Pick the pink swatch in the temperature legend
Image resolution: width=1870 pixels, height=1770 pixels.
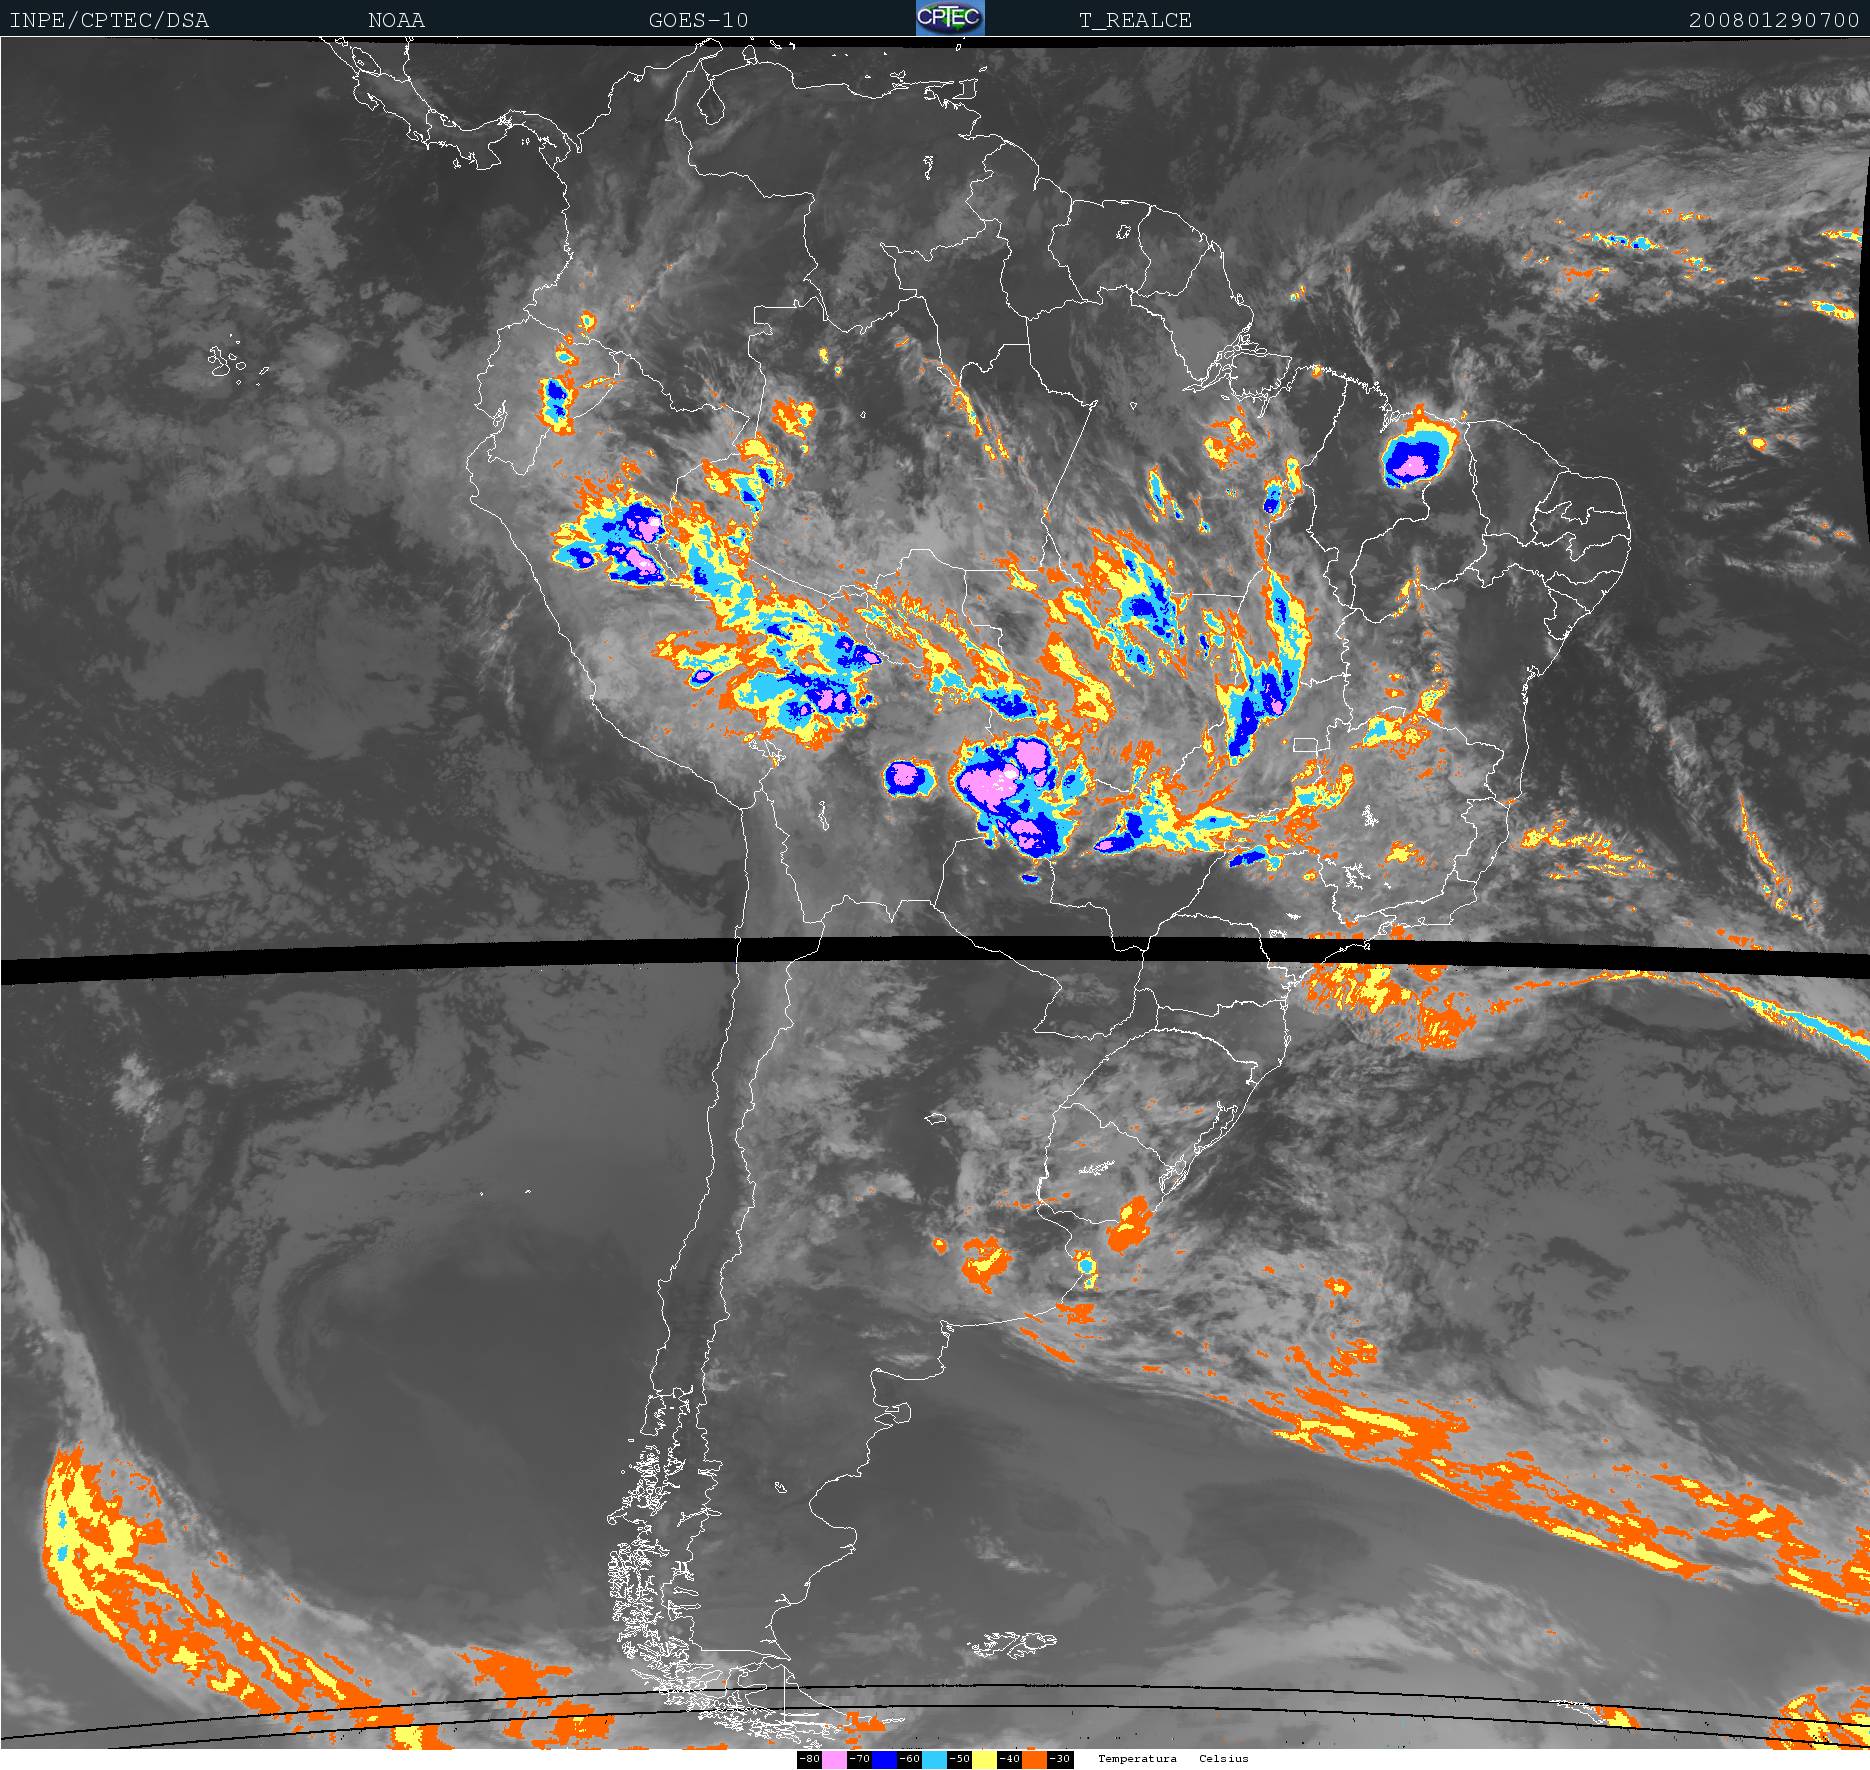[x=834, y=1759]
